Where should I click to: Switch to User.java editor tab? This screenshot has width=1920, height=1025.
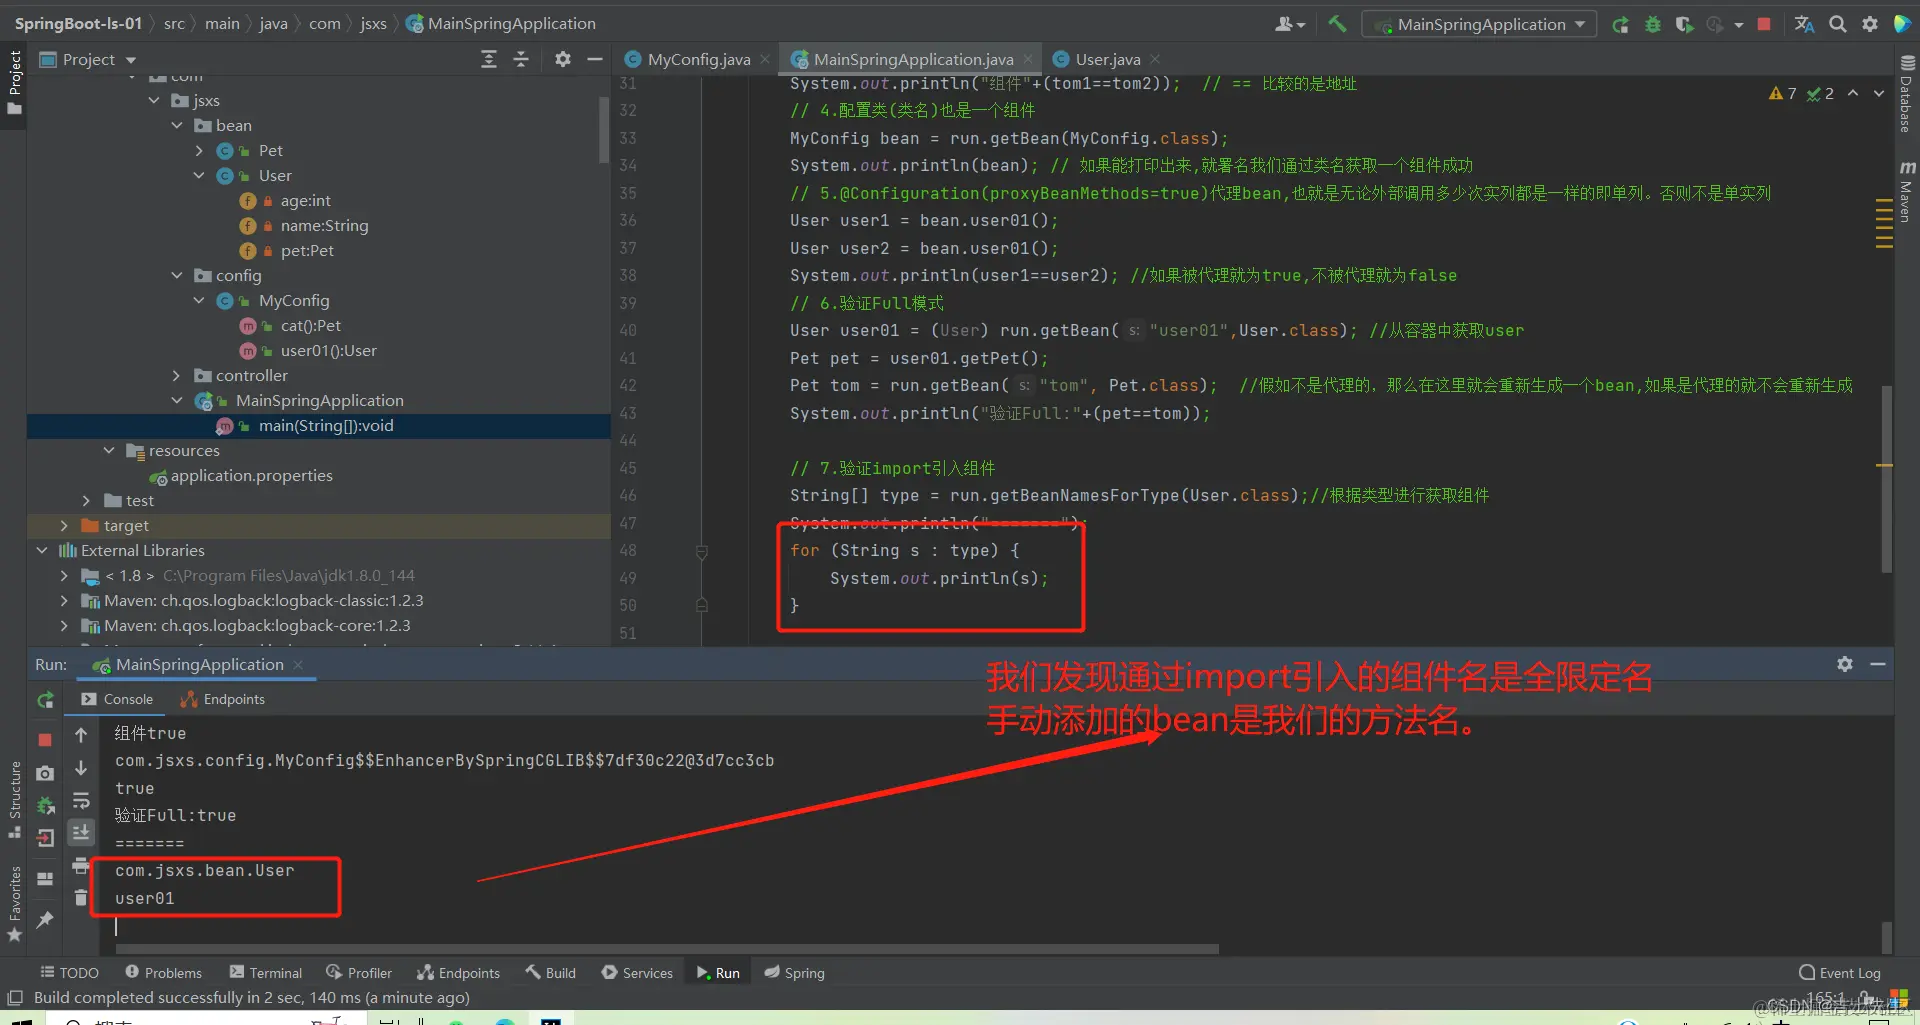(1107, 59)
